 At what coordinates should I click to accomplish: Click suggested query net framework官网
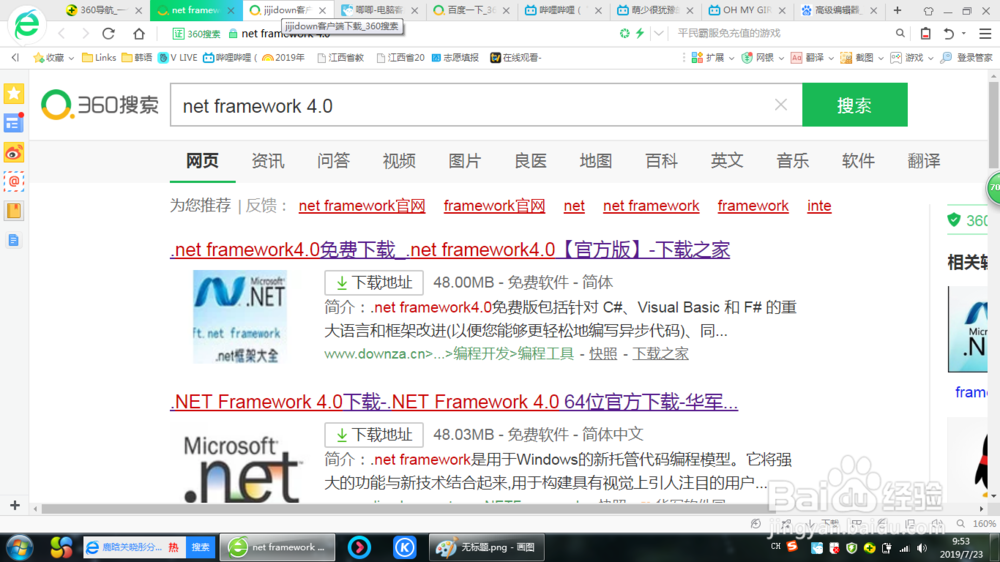(x=362, y=205)
